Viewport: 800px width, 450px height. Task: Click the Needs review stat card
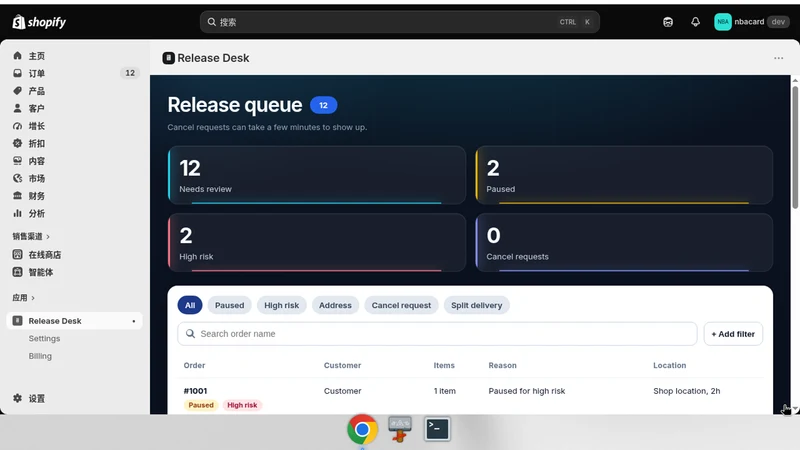pos(317,175)
